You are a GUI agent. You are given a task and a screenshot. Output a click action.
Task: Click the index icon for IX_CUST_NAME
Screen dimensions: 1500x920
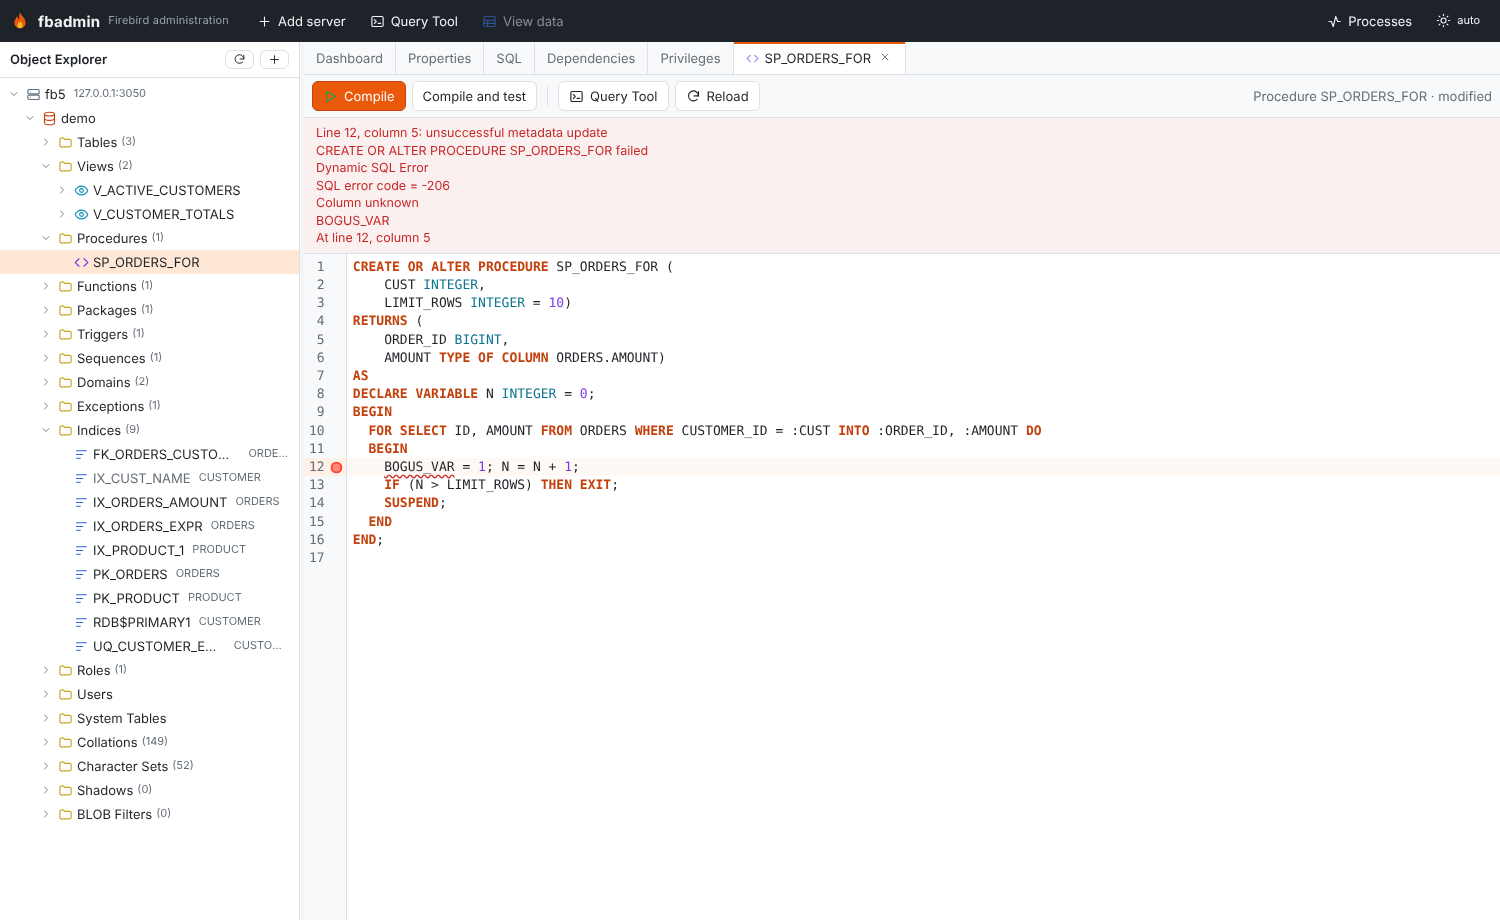click(81, 478)
